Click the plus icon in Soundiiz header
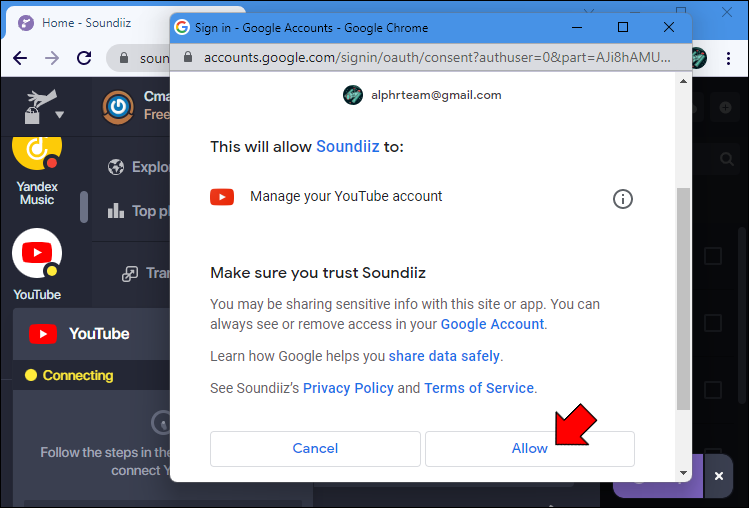The image size is (749, 508). (x=725, y=108)
